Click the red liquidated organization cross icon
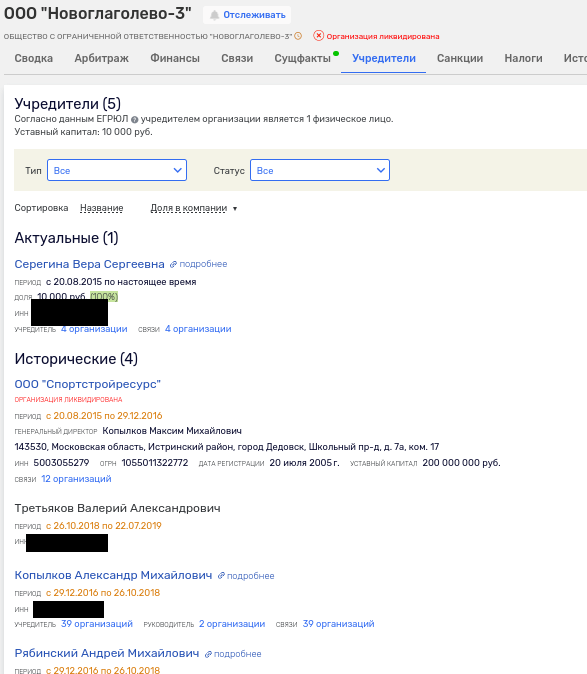The image size is (587, 674). click(x=318, y=36)
